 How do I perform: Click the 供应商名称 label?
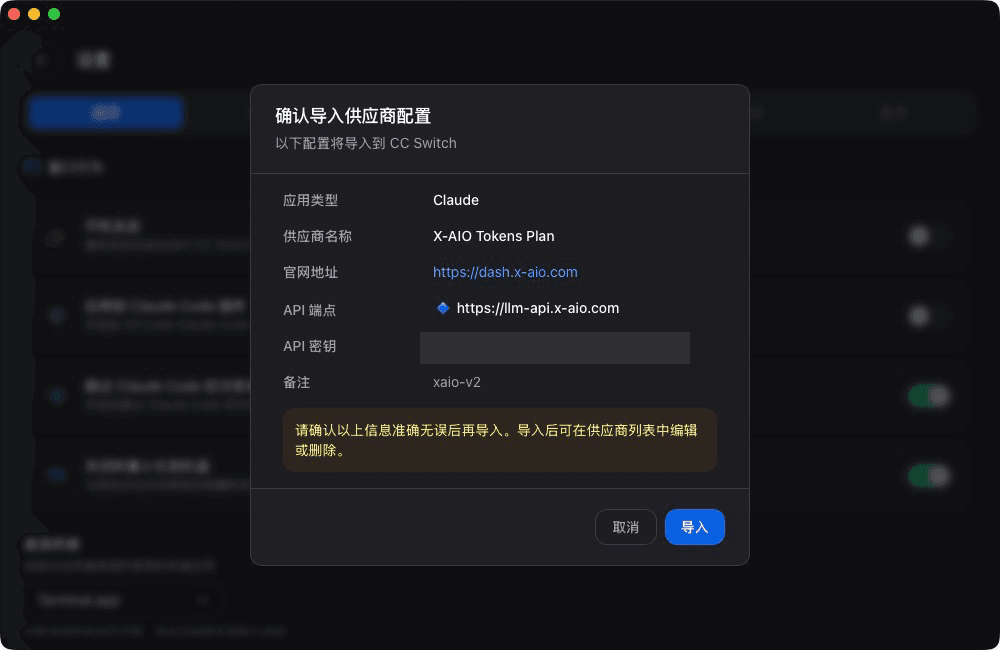point(318,236)
